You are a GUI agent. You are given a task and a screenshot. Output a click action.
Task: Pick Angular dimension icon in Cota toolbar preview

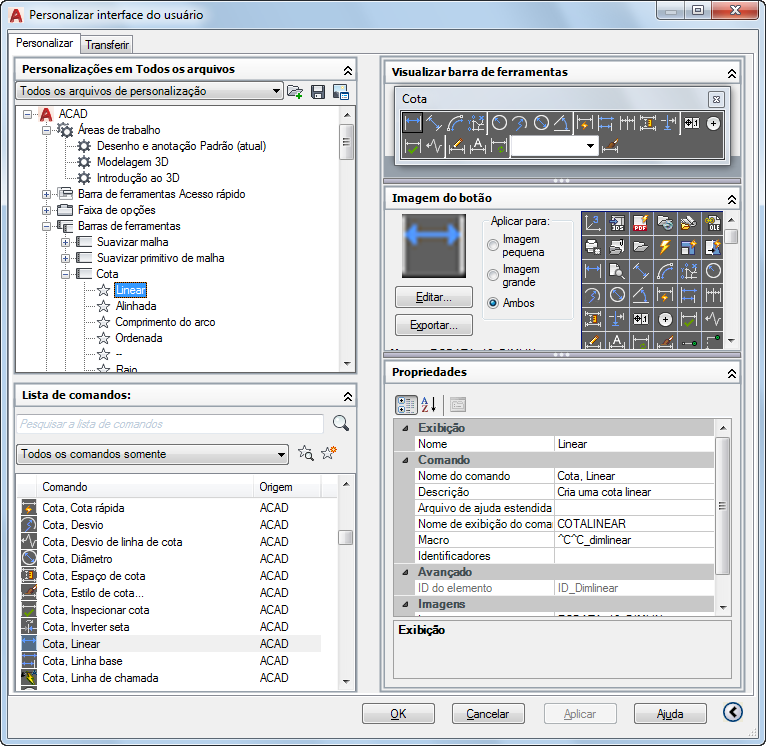[562, 123]
